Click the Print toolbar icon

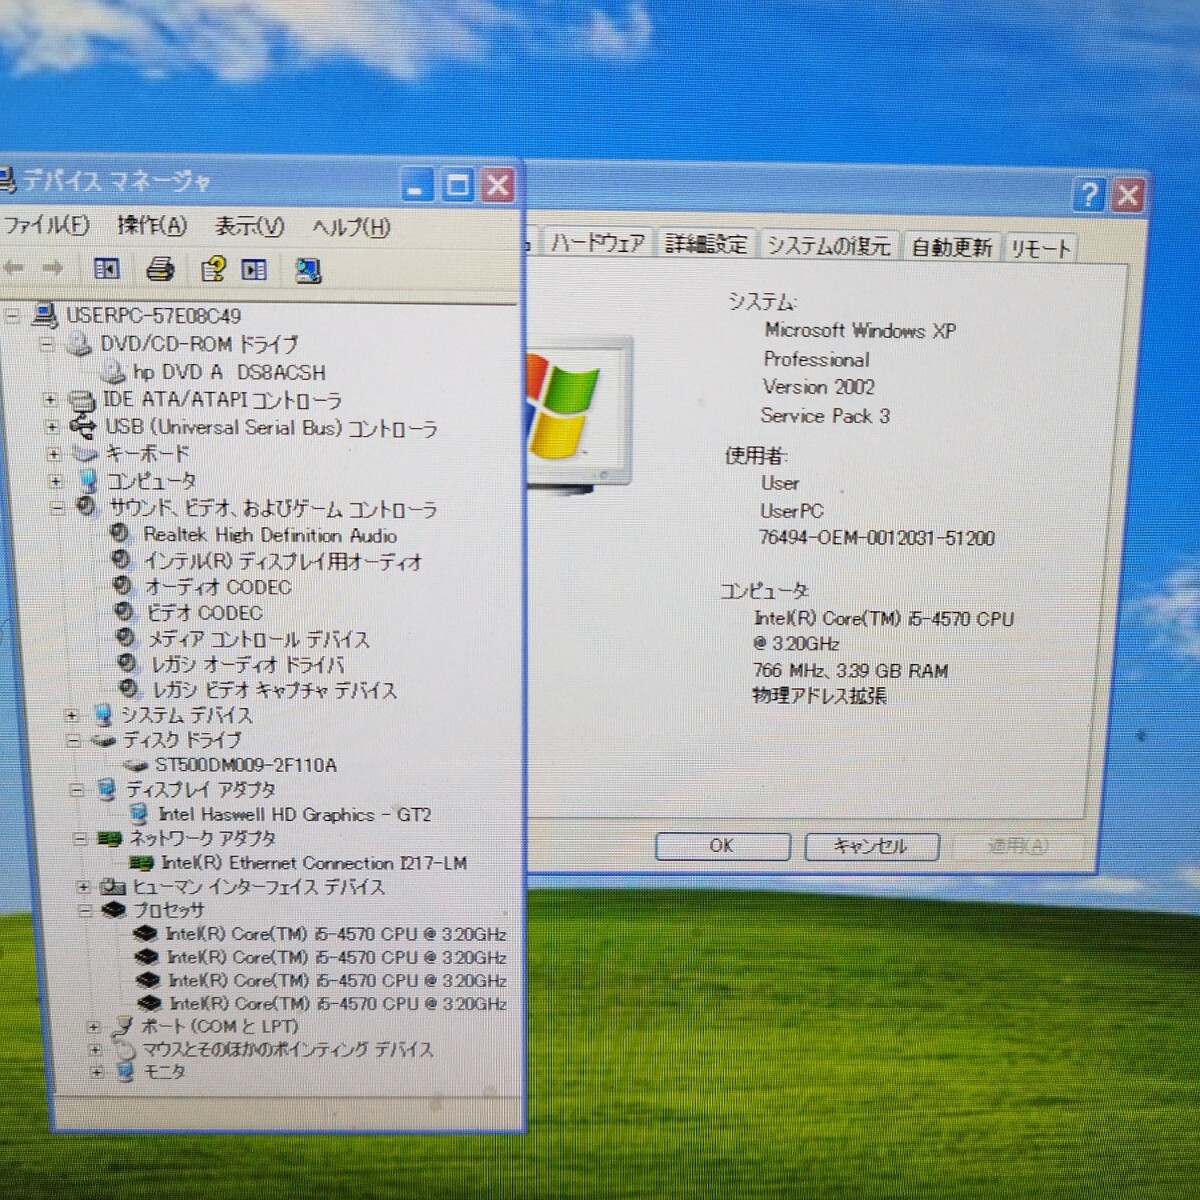[160, 269]
